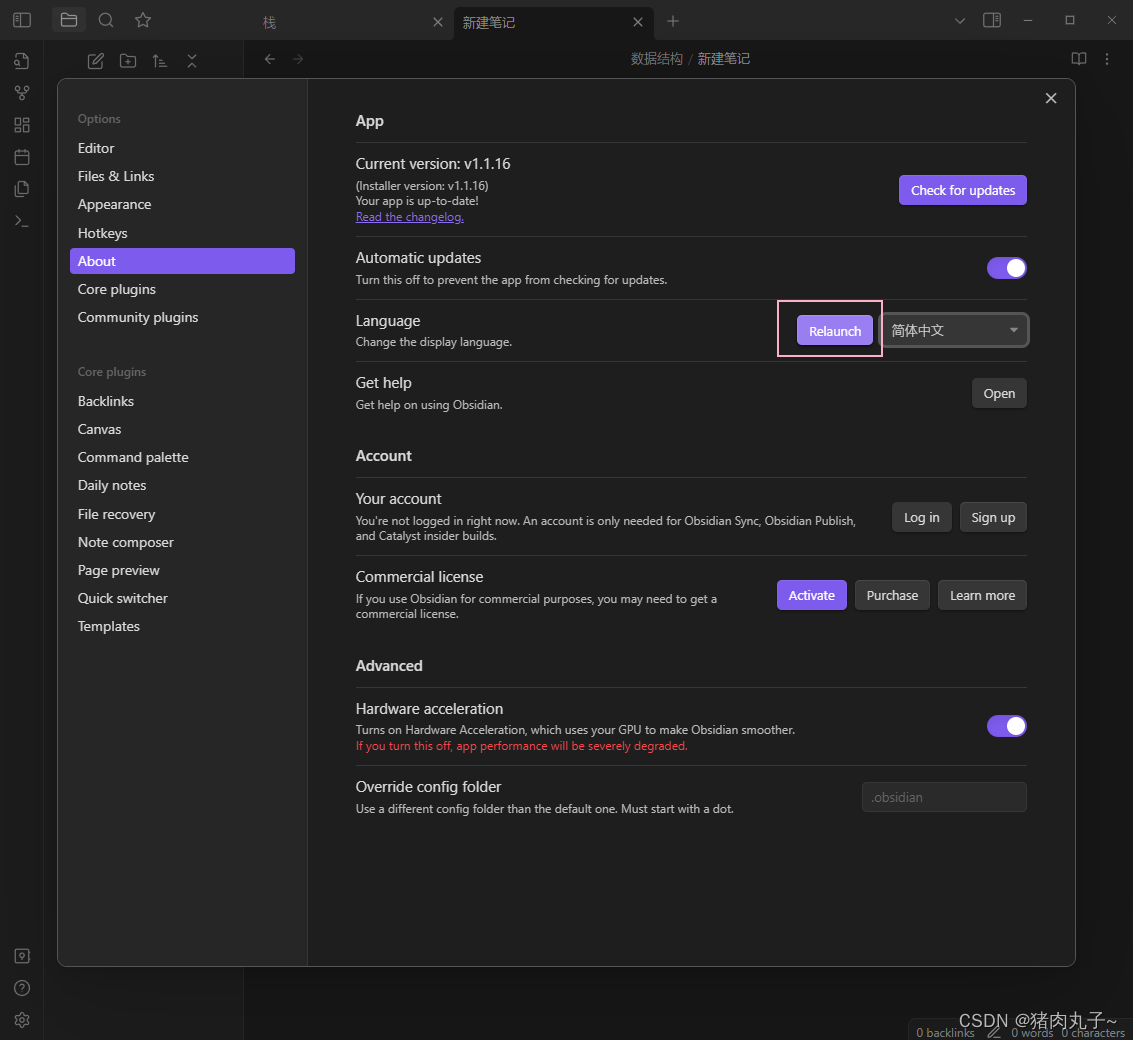
Task: Open Files & Links settings
Action: 182,176
